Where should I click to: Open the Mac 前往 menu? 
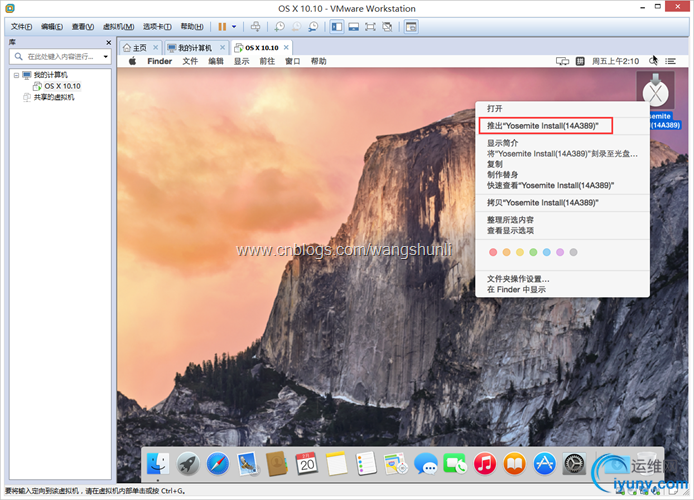[x=267, y=61]
